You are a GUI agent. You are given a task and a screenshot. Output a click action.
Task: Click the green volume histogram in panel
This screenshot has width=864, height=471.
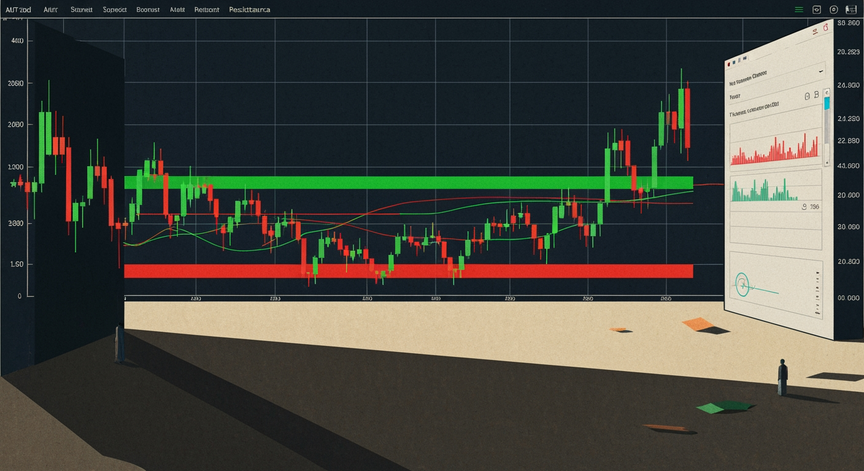tap(764, 191)
